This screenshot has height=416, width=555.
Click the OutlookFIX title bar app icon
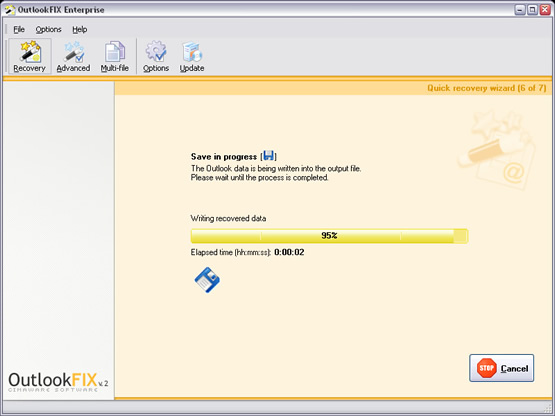point(10,10)
